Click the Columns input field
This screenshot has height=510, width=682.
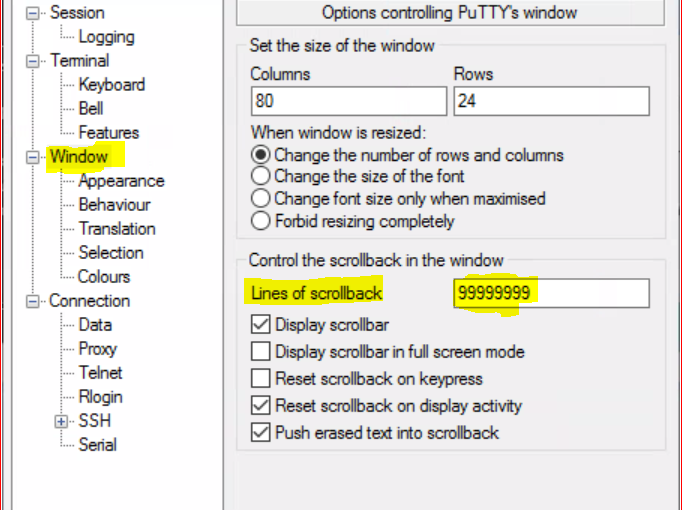[348, 101]
